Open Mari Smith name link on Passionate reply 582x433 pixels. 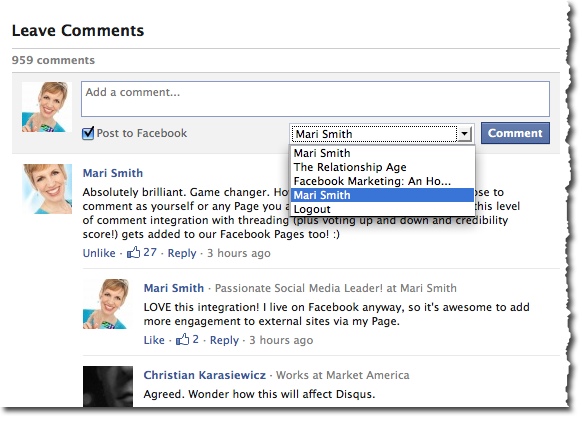point(174,288)
